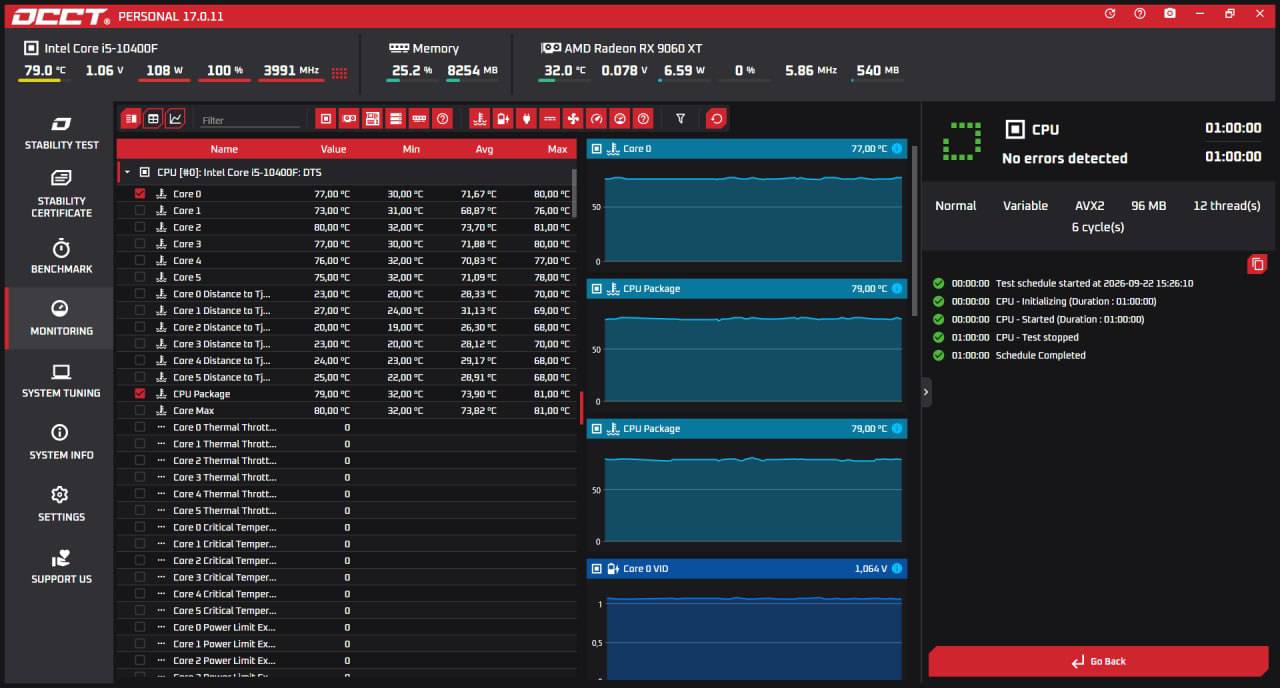Switch to the table view mode icon
This screenshot has width=1280, height=688.
(153, 119)
